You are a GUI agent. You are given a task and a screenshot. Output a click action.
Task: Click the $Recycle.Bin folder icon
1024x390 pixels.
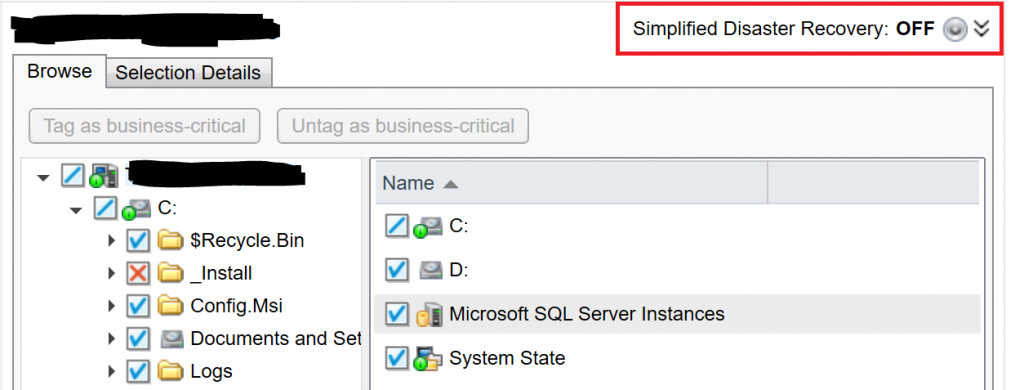point(170,241)
